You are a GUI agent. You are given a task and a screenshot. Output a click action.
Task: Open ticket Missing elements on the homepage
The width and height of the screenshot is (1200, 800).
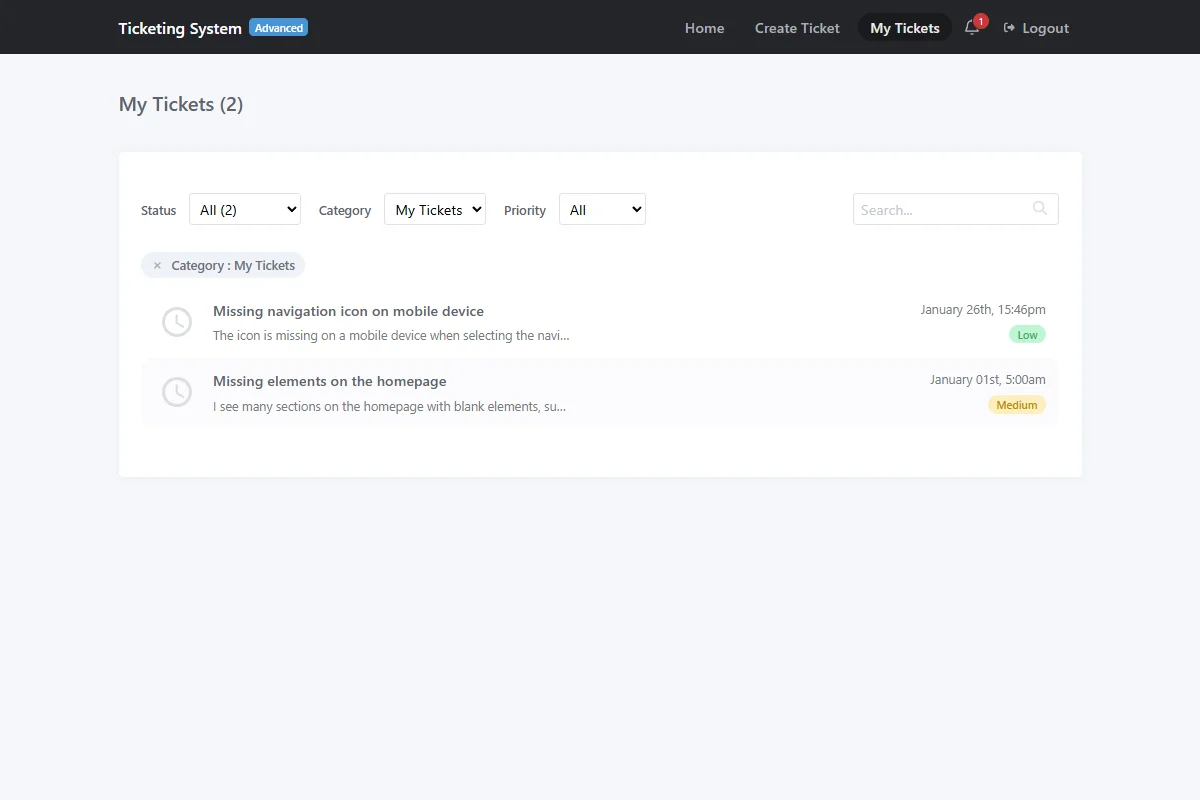tap(330, 381)
